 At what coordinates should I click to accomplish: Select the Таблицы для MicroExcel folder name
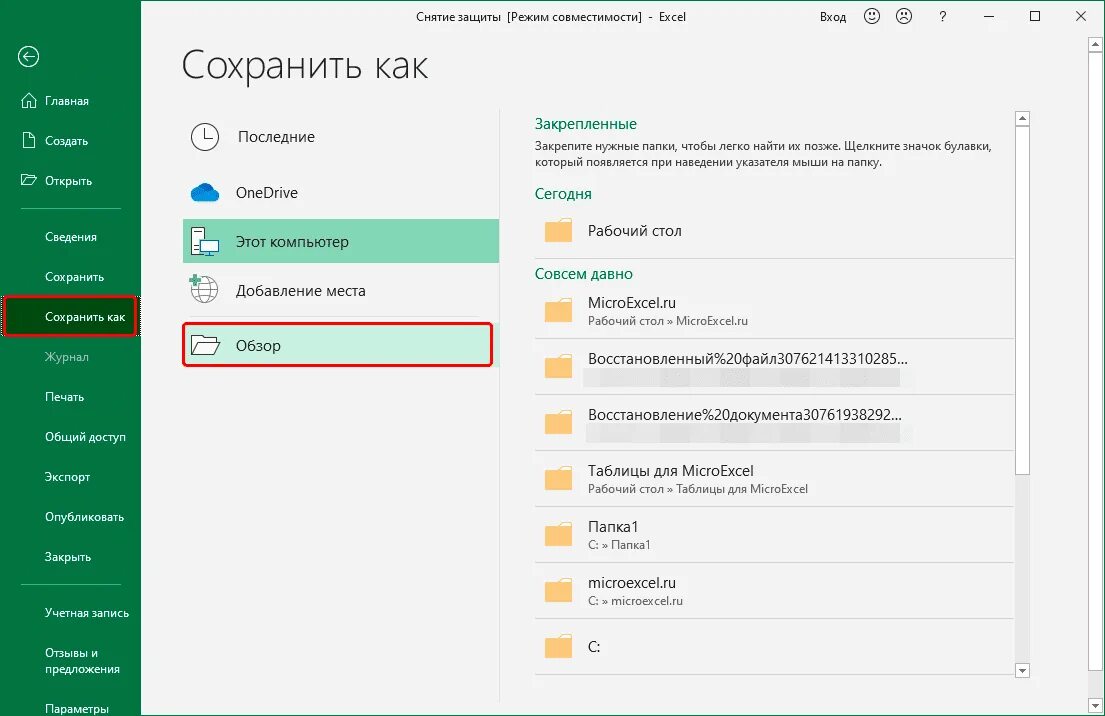click(670, 471)
